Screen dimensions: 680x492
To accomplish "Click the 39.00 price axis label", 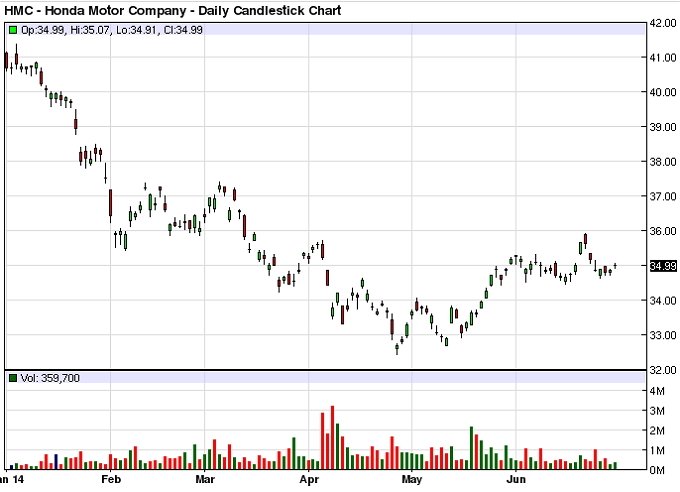I will pos(663,127).
